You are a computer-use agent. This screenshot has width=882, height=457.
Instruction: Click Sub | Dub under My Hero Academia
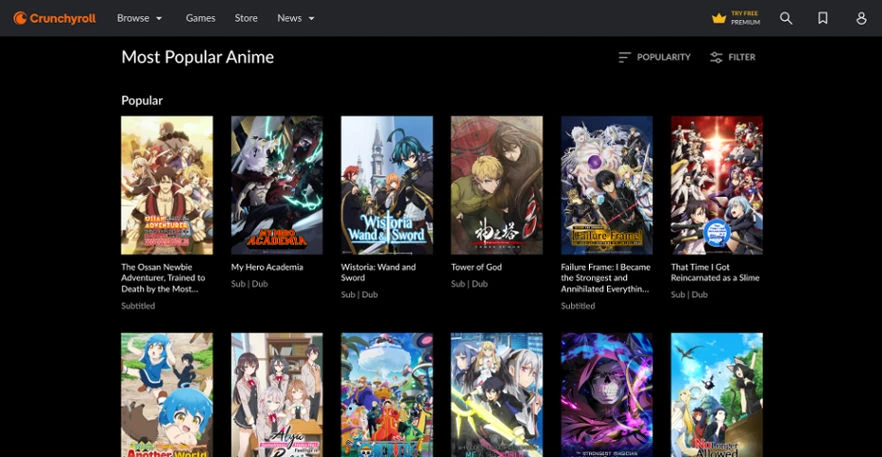(249, 284)
